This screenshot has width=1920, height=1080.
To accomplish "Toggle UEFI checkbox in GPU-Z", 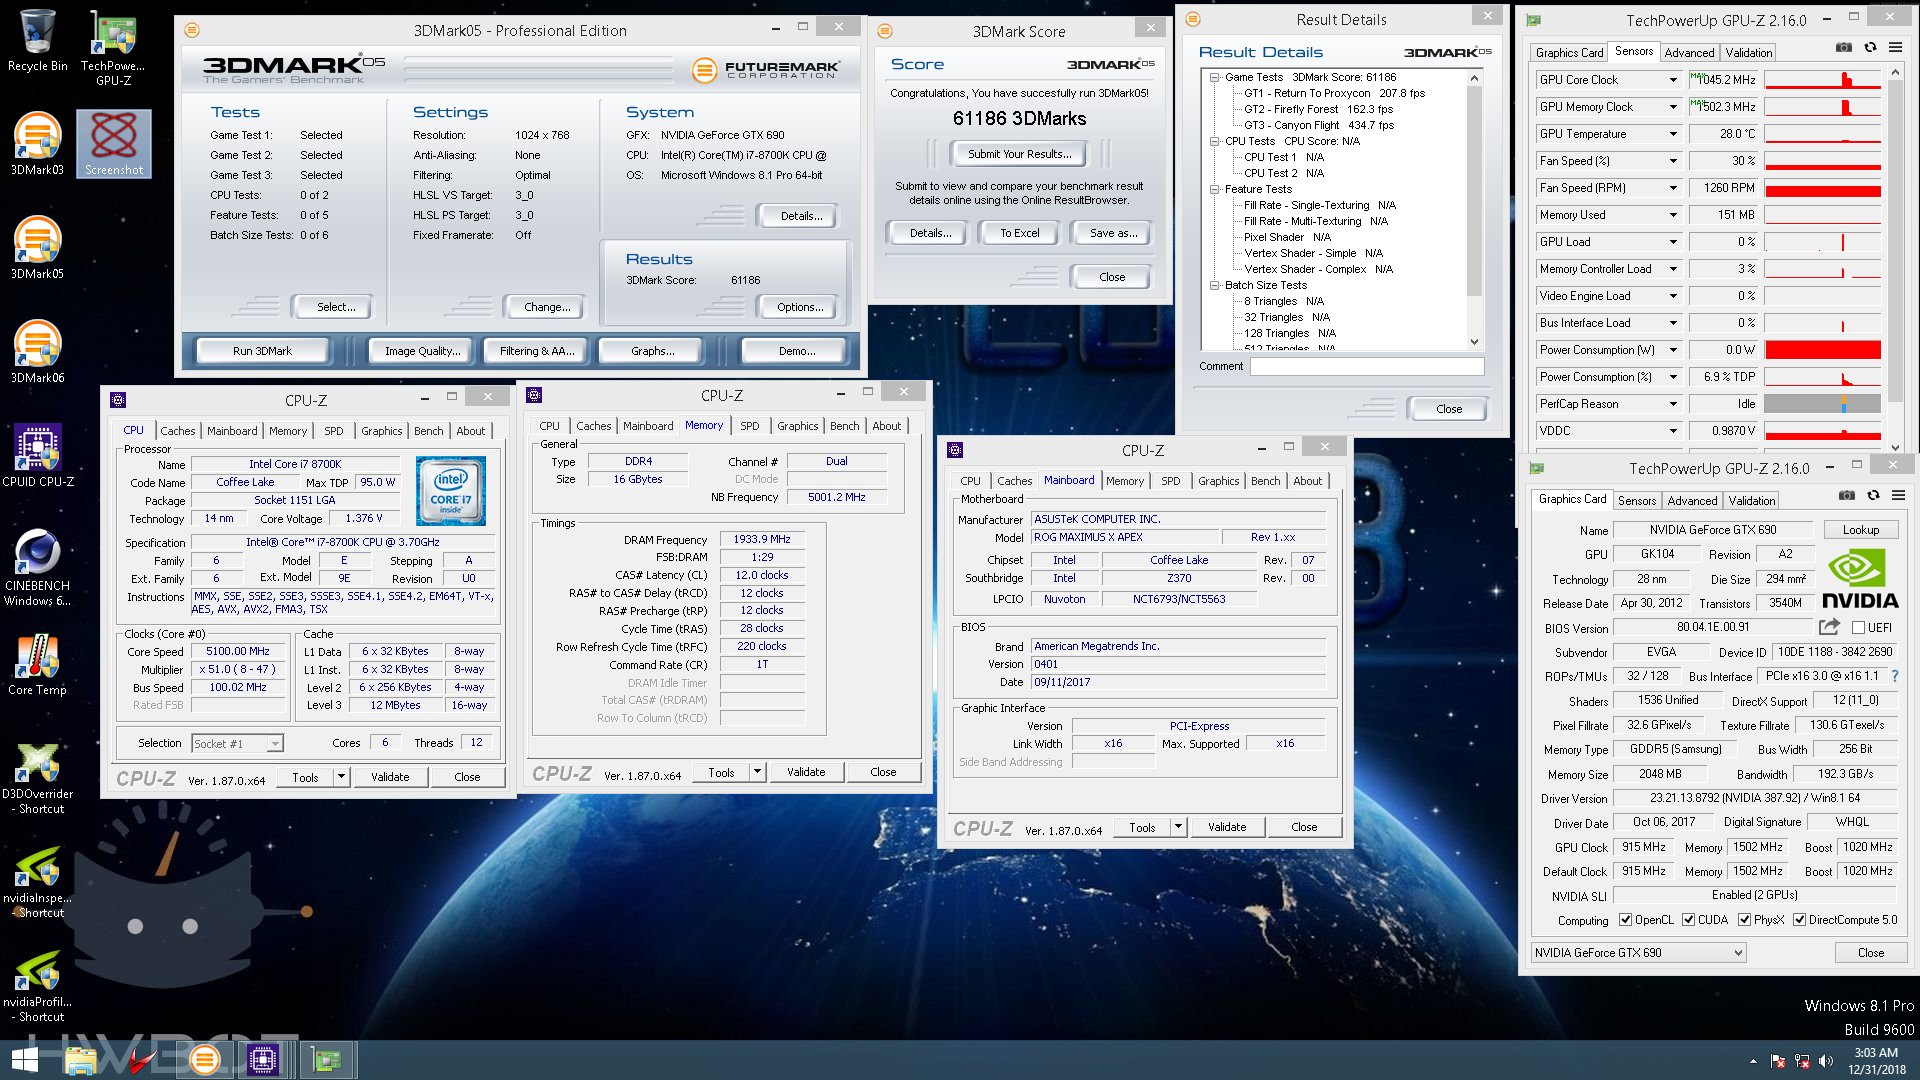I will pyautogui.click(x=1858, y=628).
